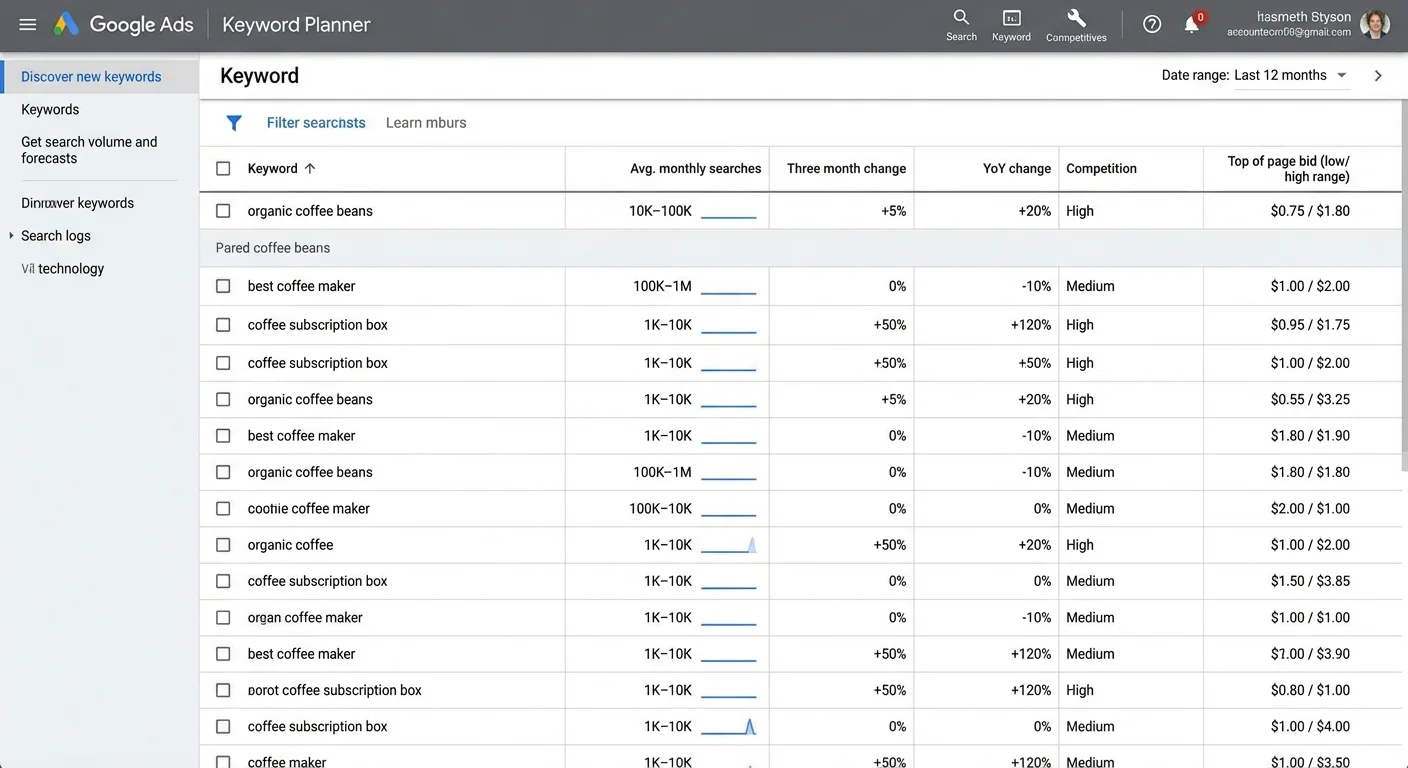
Task: Sort by the Top of page bid column
Action: pos(1288,168)
